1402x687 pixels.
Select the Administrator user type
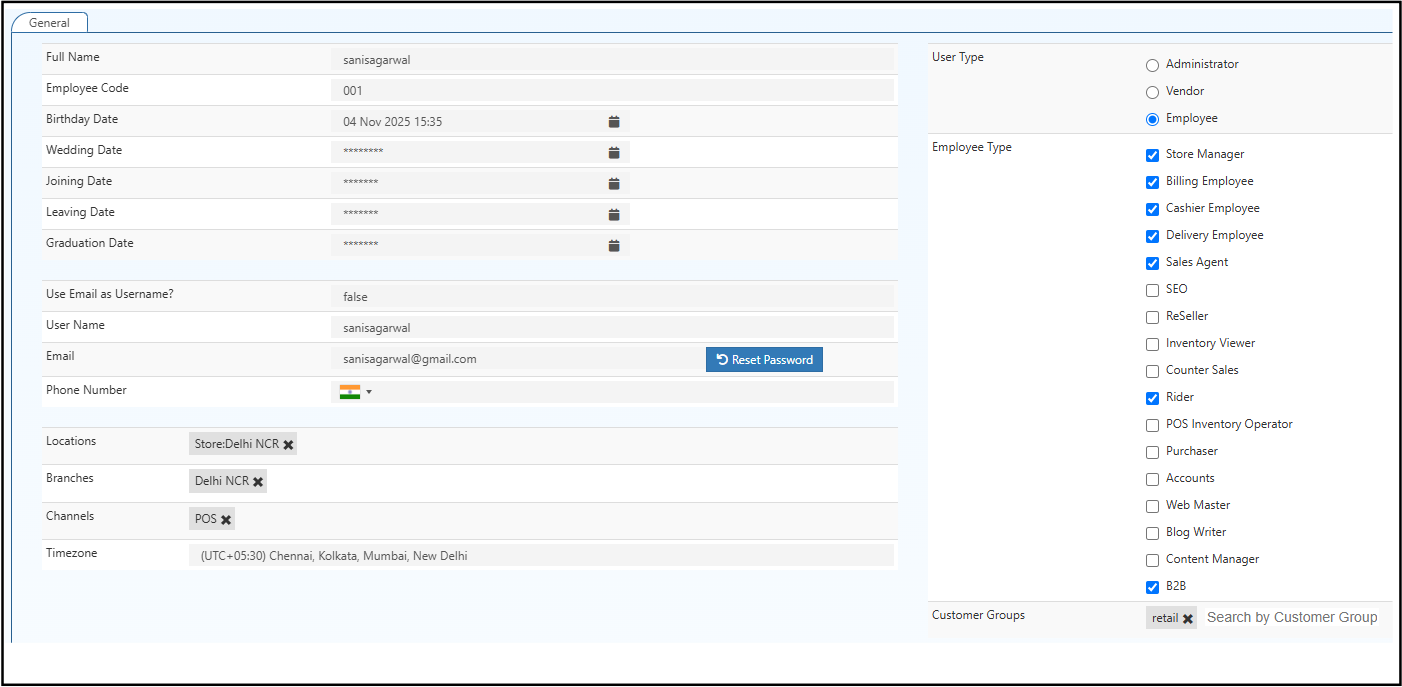(x=1152, y=64)
